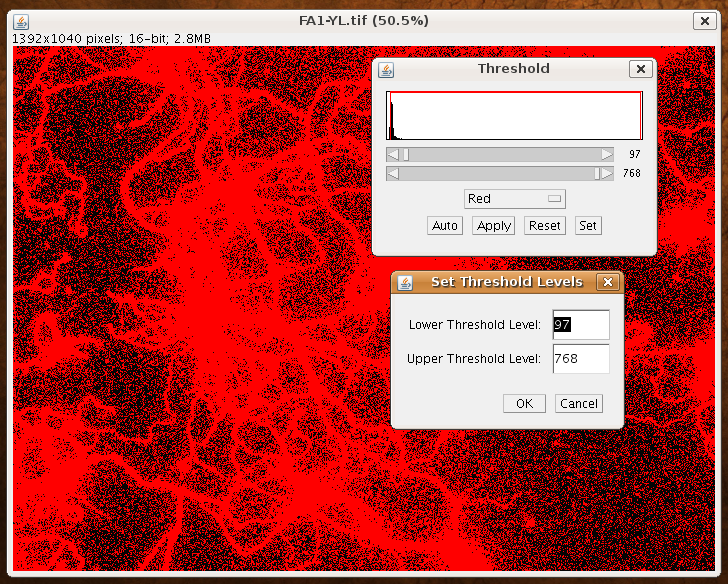This screenshot has height=584, width=728.
Task: Click the Upper Threshold Level input field
Action: [x=580, y=359]
